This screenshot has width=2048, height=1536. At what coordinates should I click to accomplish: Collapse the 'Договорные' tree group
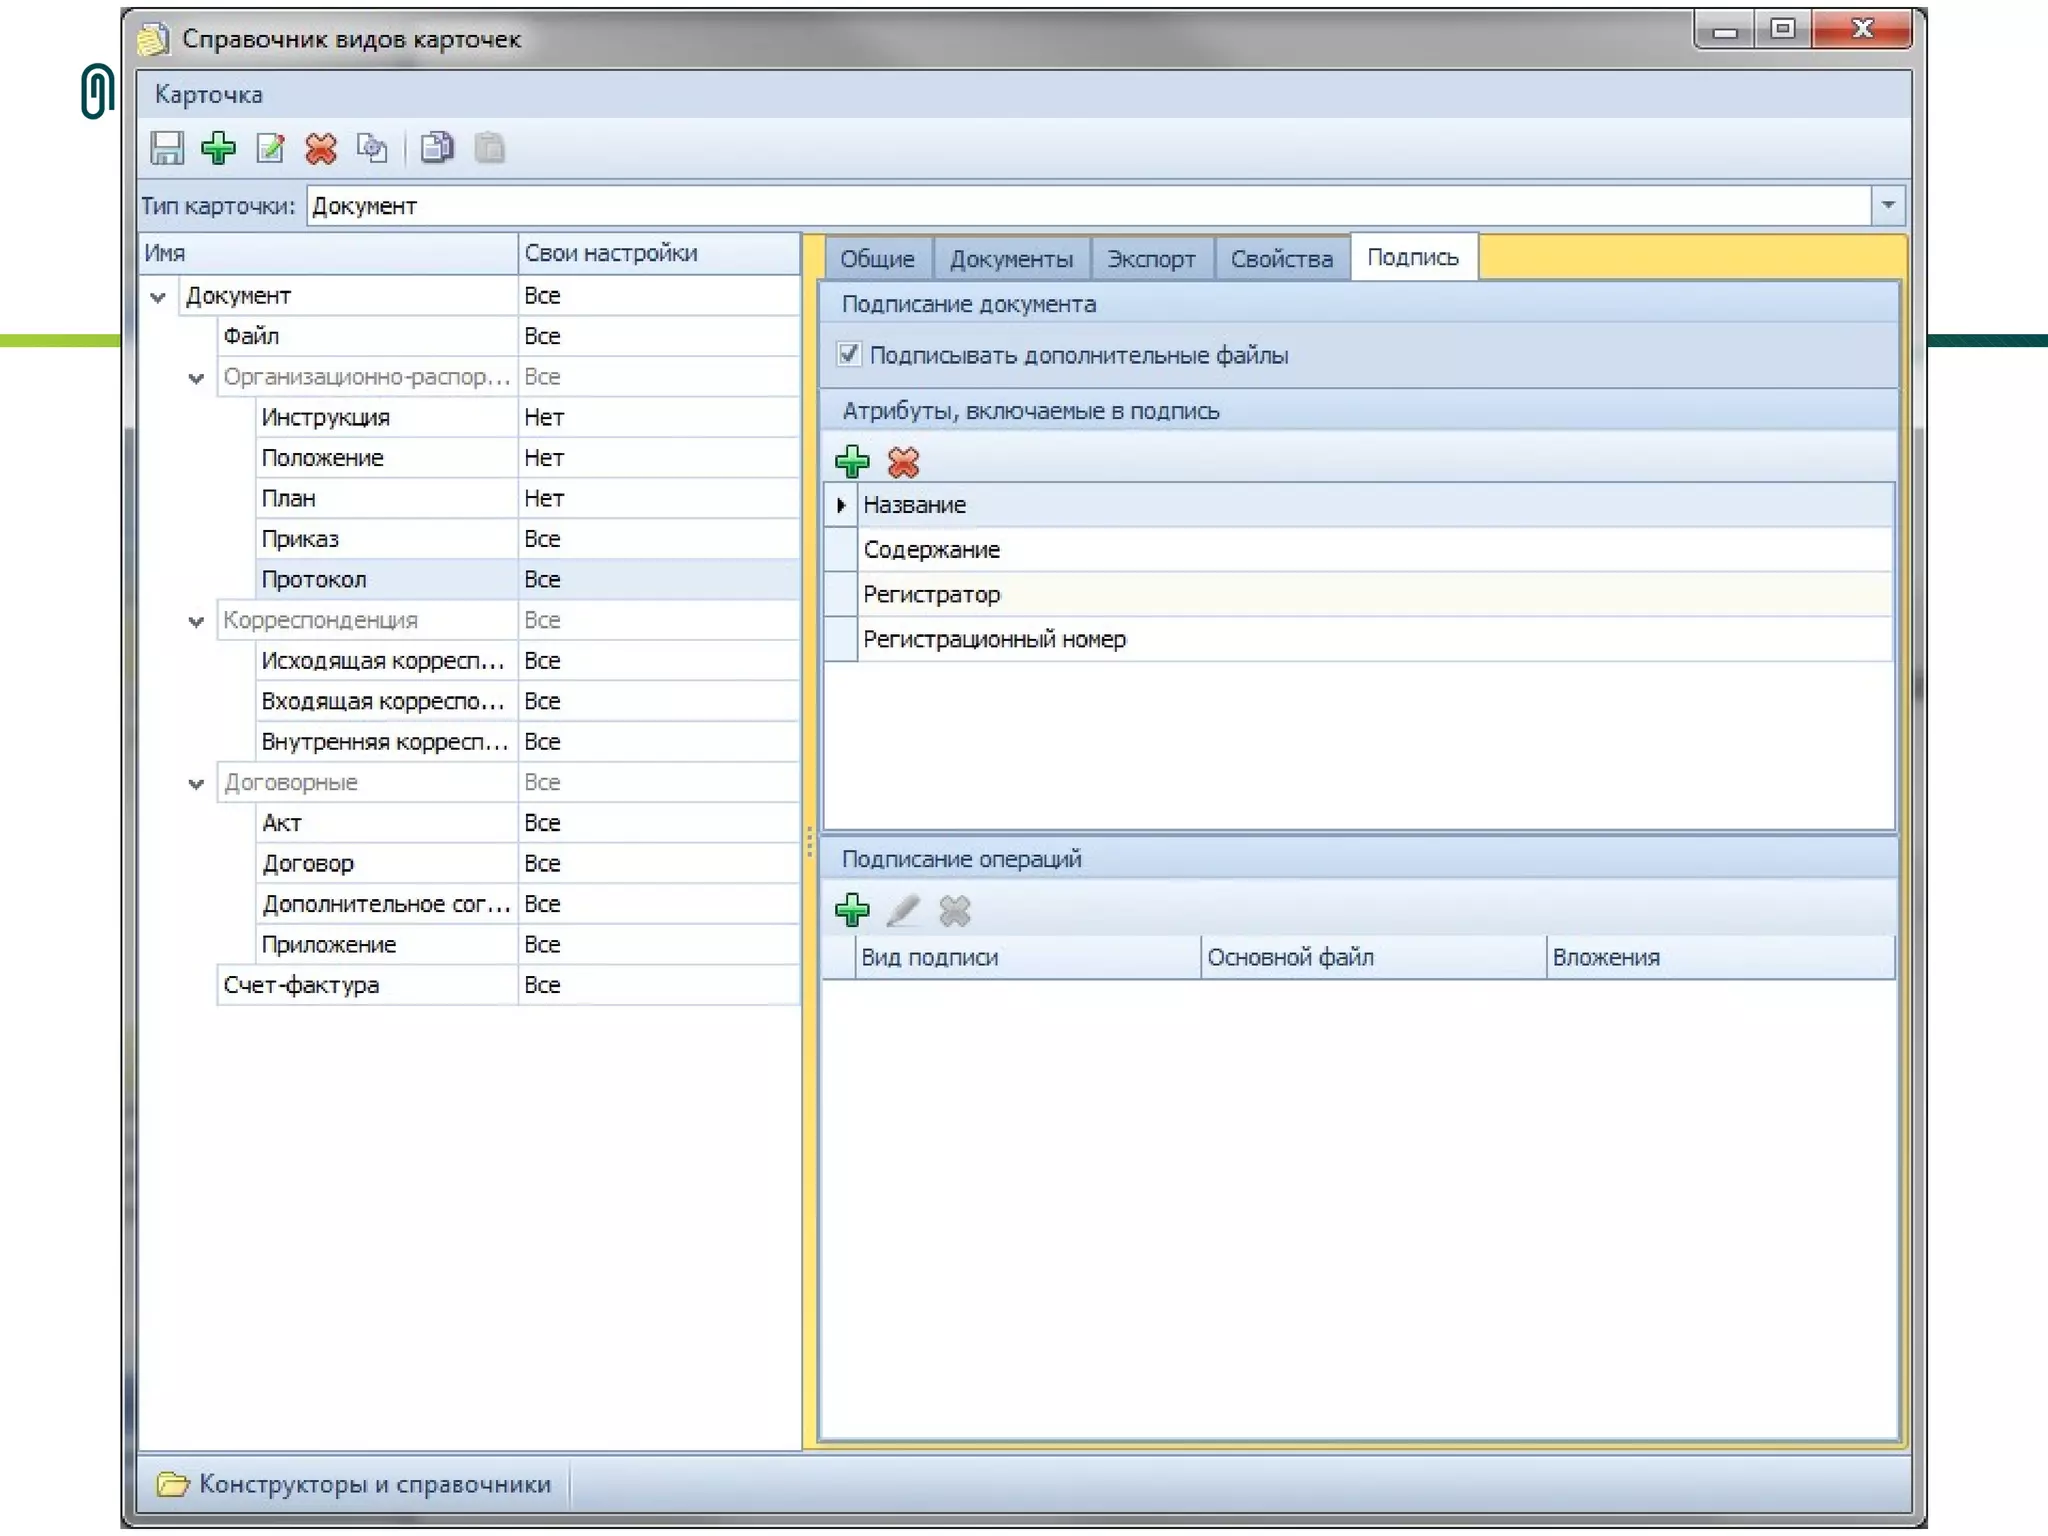196,783
